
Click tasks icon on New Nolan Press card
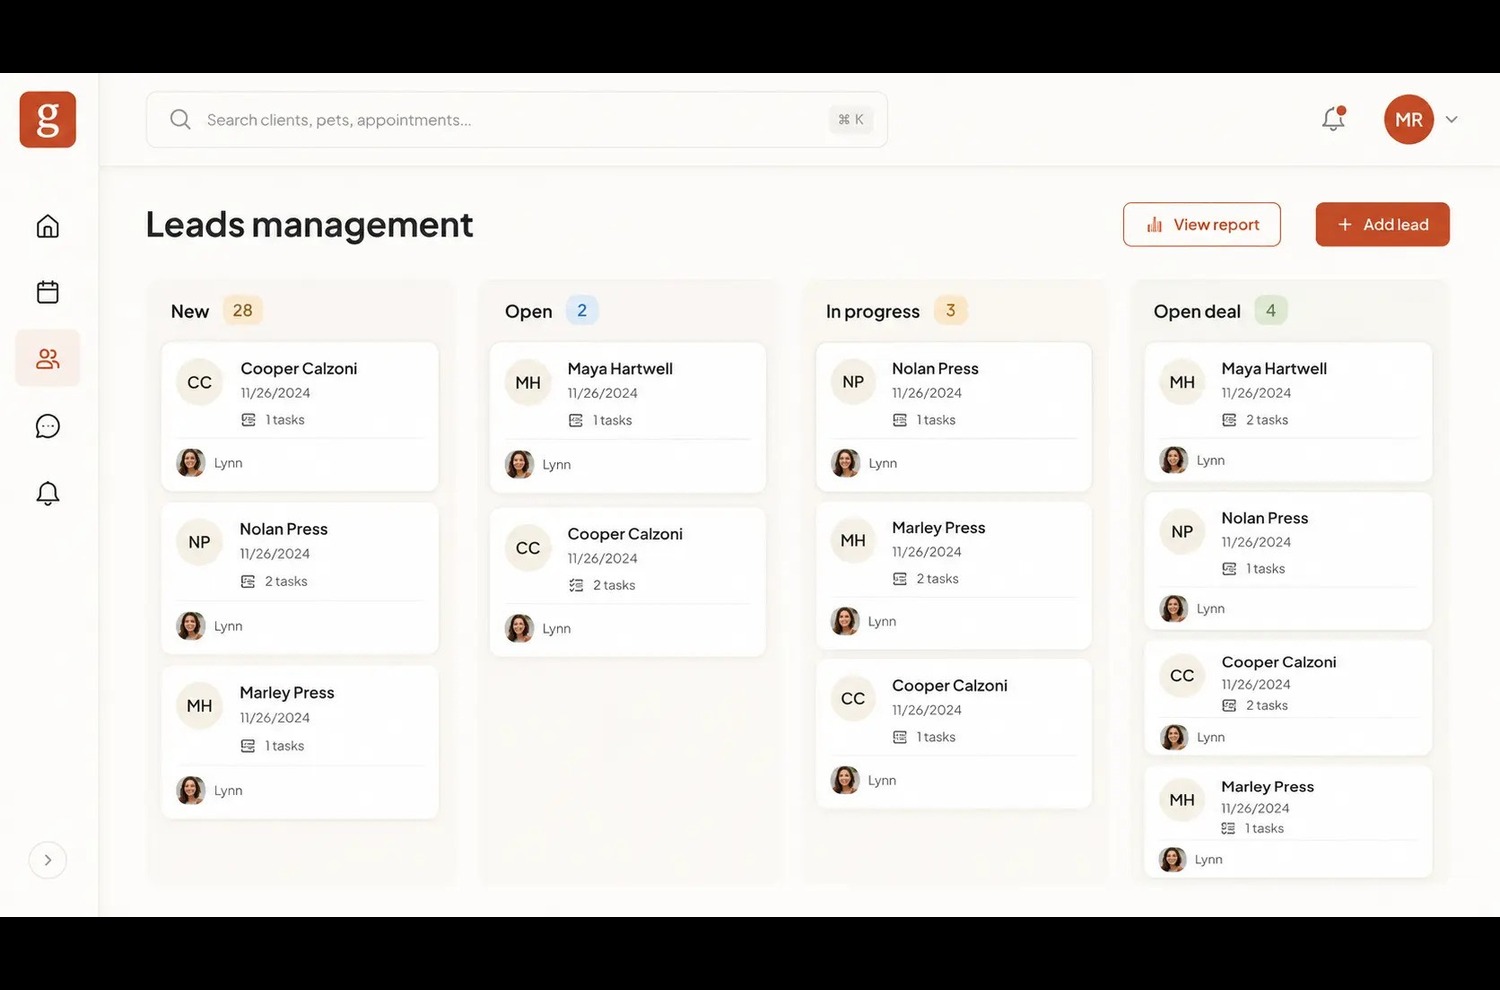click(x=248, y=581)
